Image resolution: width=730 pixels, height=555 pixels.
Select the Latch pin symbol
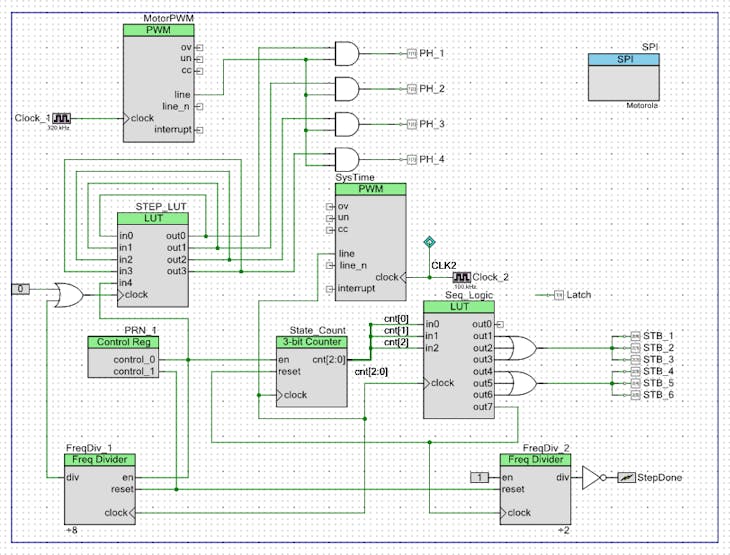click(559, 295)
